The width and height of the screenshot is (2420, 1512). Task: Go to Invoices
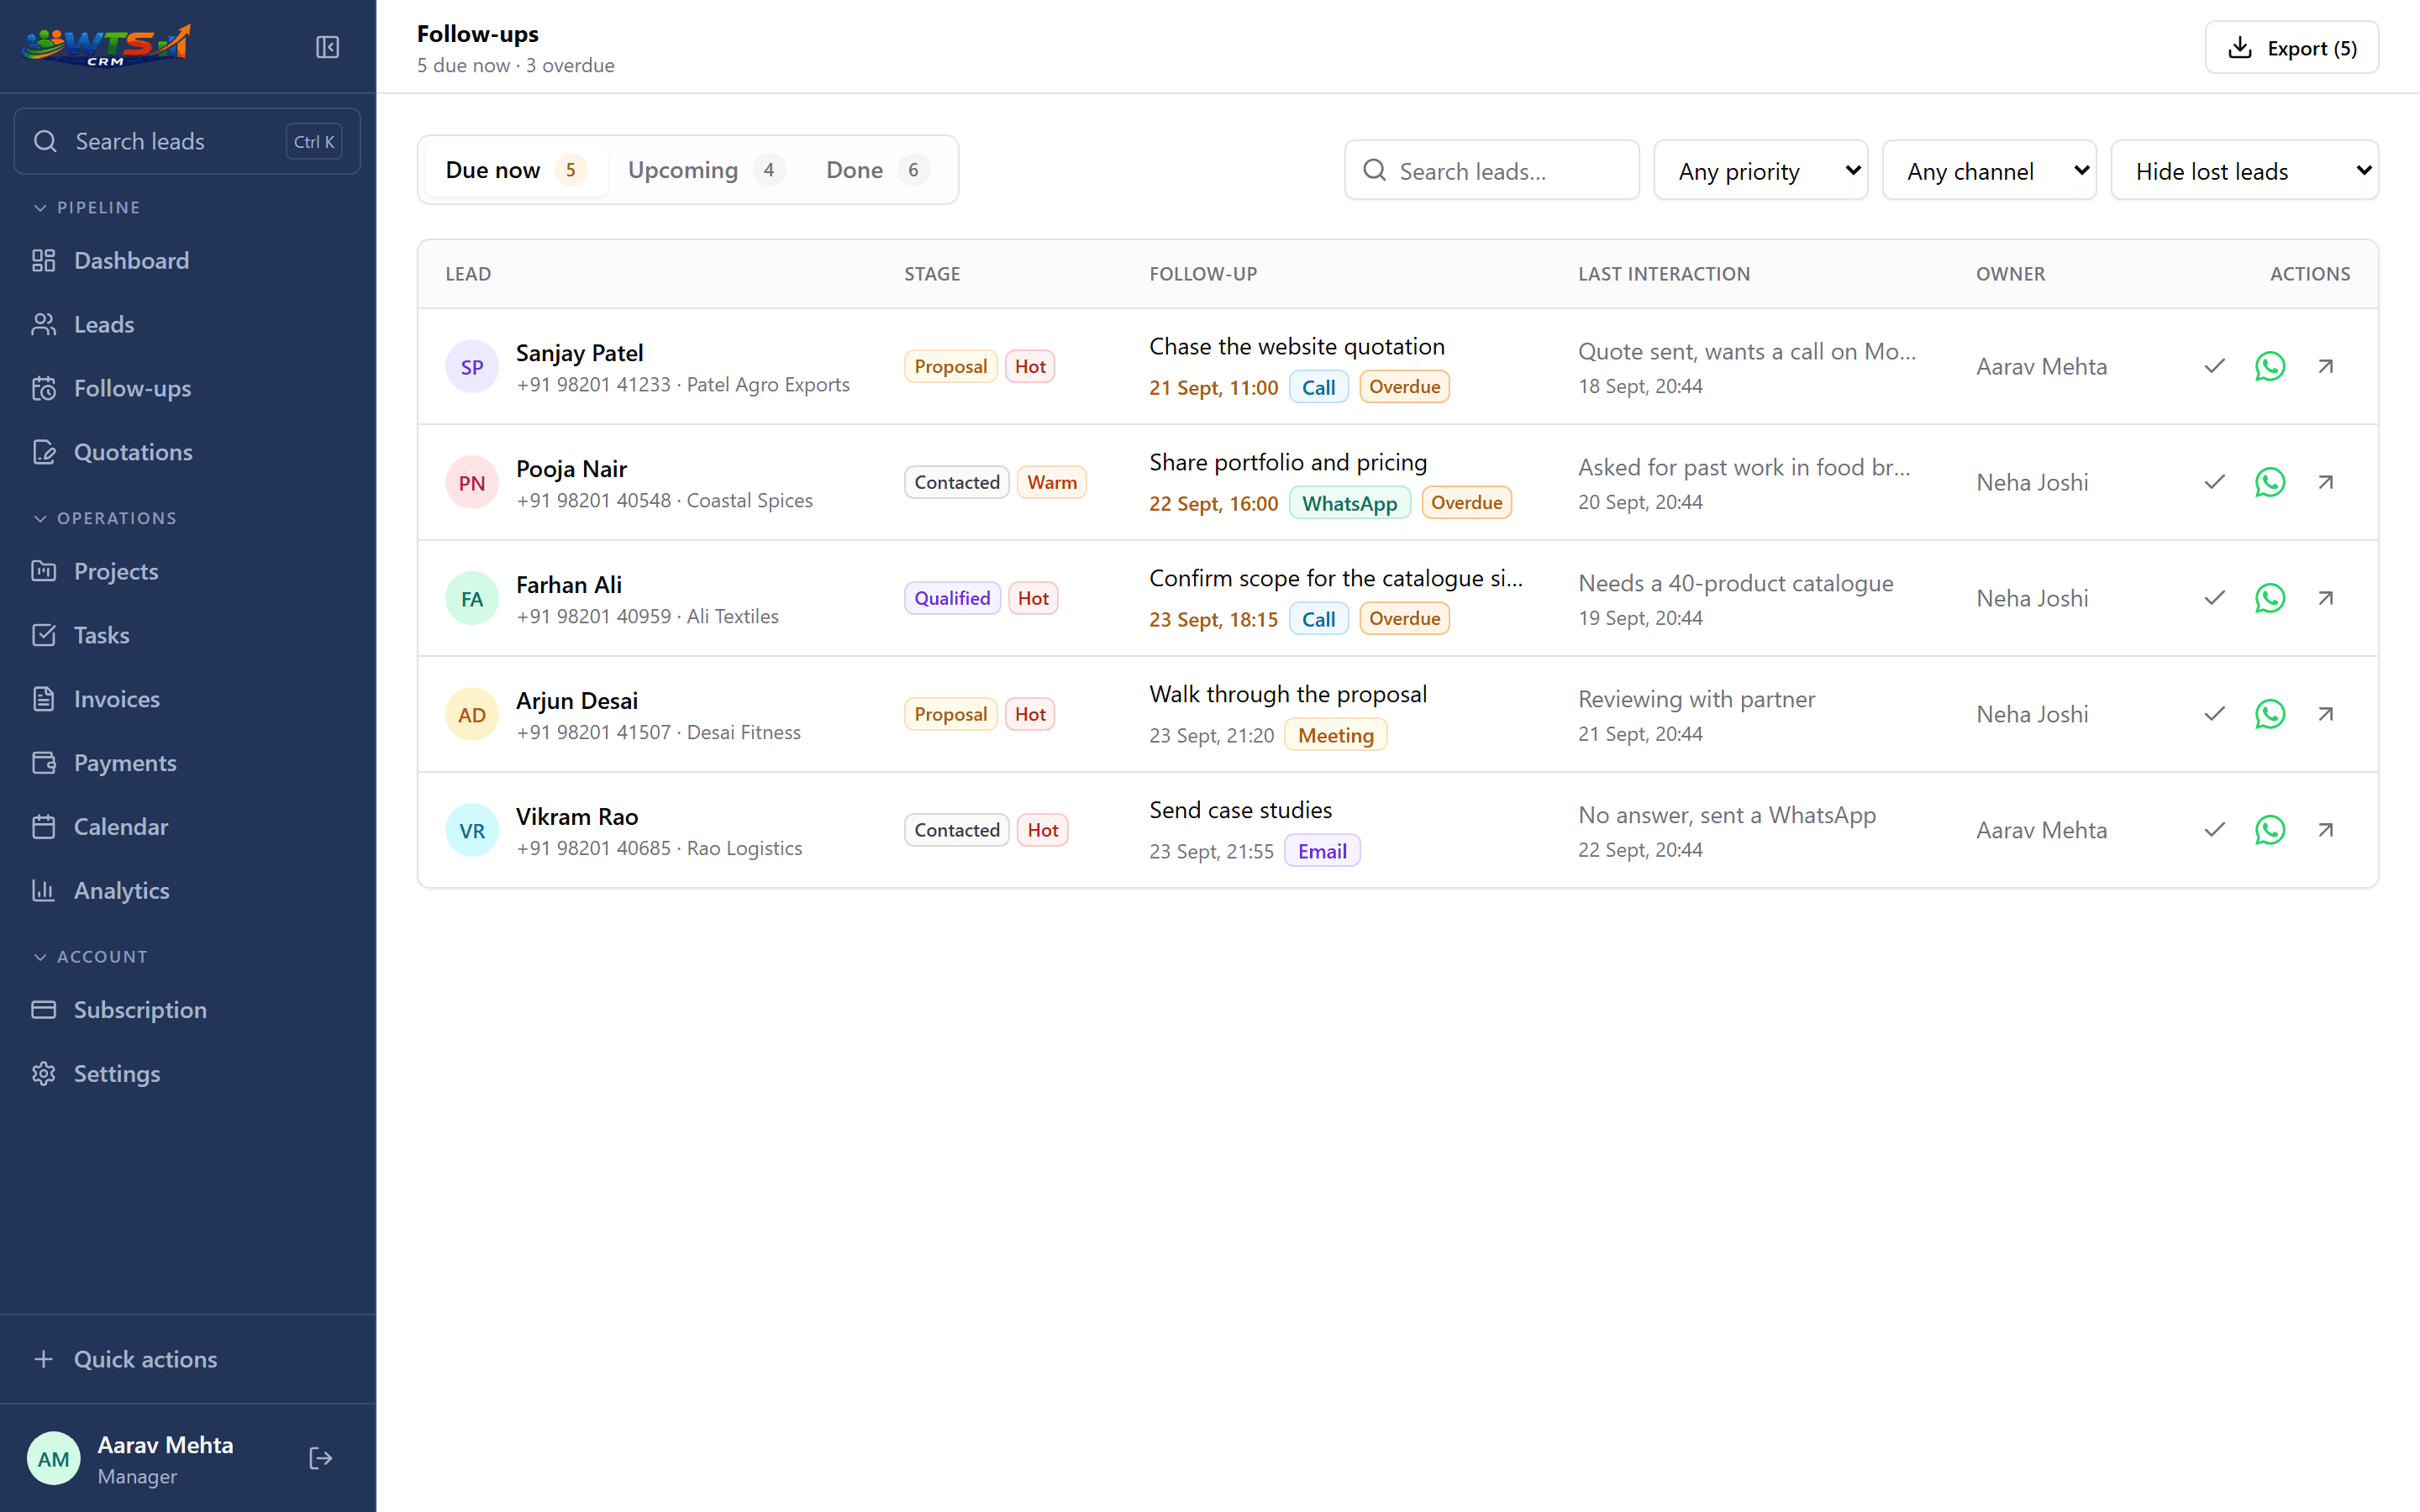(188, 699)
